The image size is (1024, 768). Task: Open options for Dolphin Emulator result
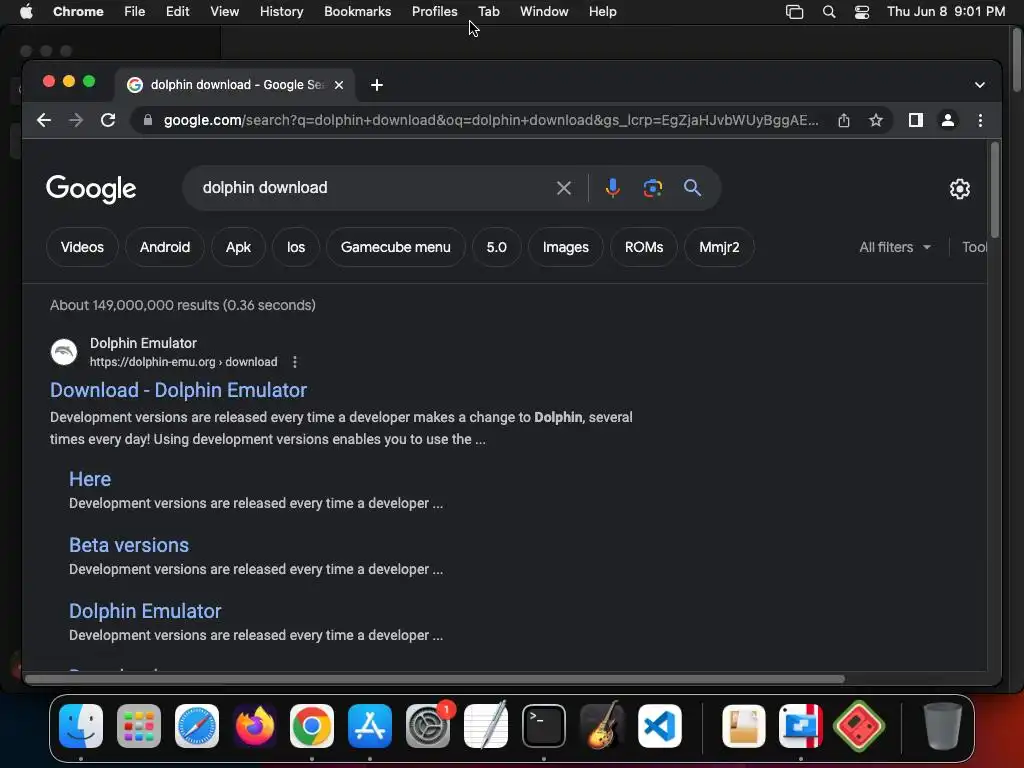coord(295,362)
